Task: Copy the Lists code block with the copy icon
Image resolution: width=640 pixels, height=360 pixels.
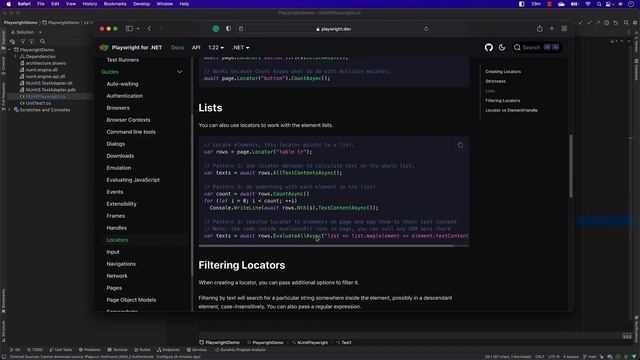Action: pyautogui.click(x=460, y=145)
